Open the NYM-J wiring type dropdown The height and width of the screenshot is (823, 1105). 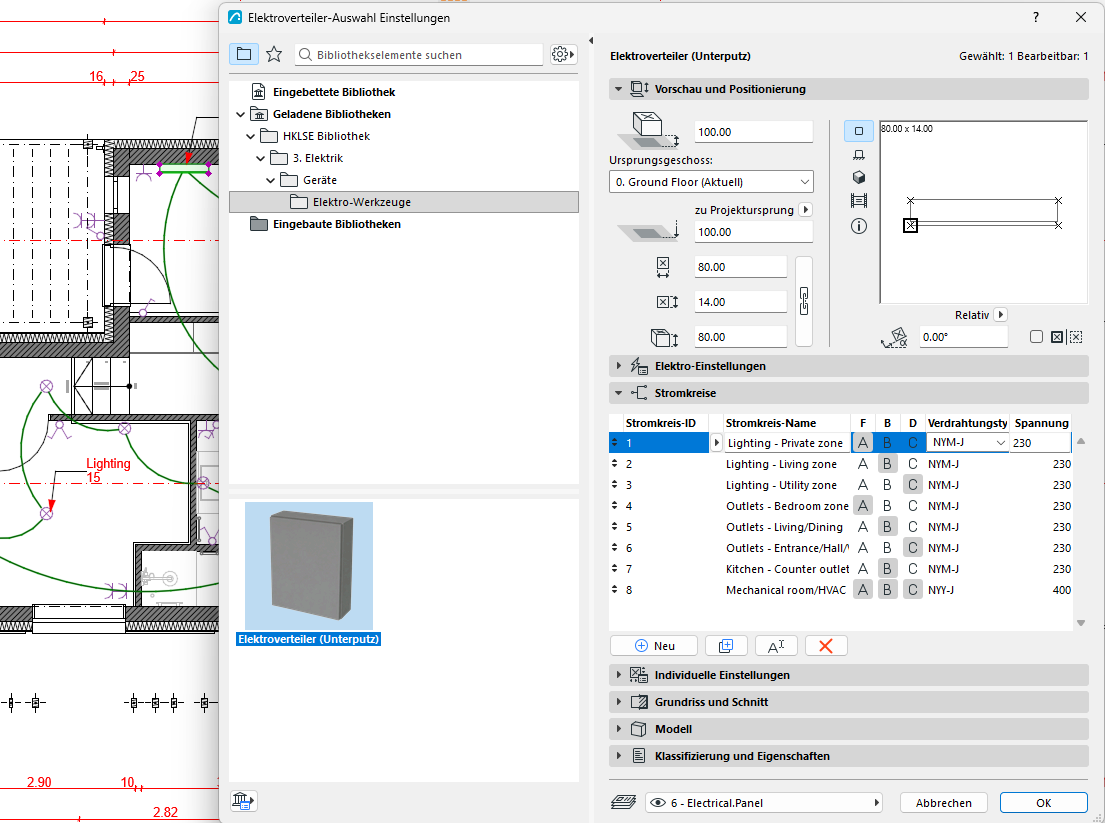click(x=968, y=443)
